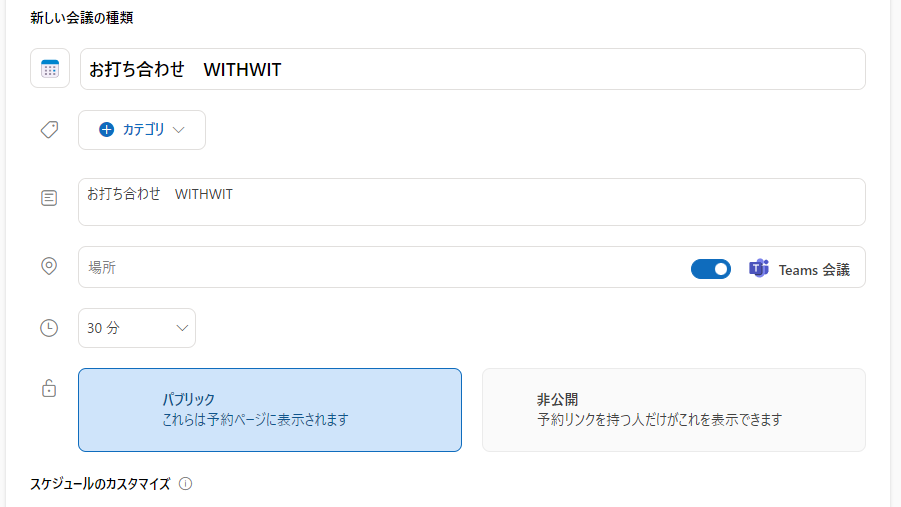Click the Teams 会議 label text

coord(814,270)
